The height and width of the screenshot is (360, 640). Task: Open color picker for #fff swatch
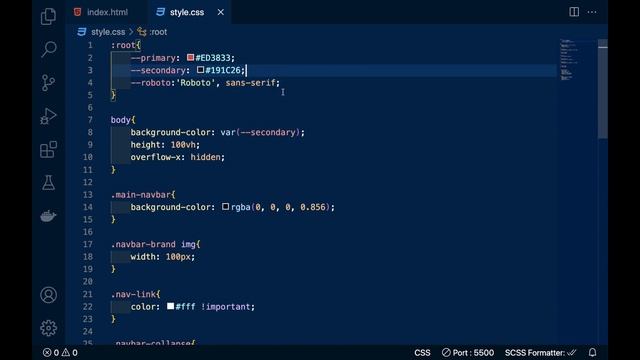pos(171,306)
